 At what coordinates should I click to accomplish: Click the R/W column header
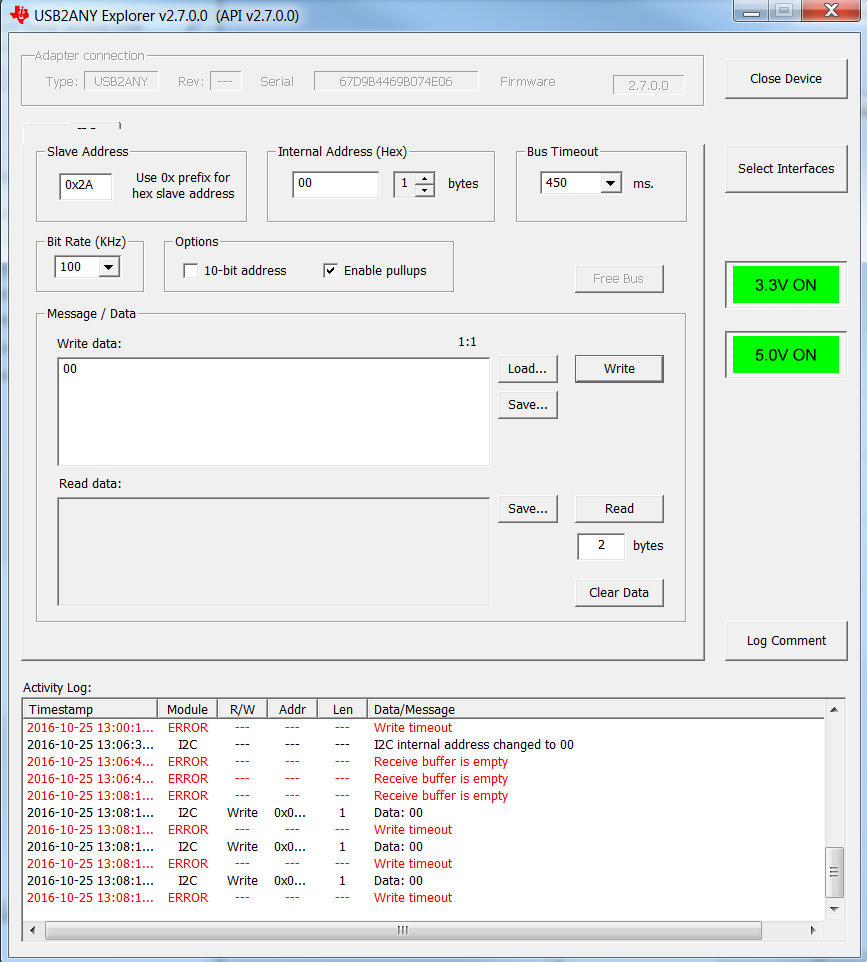tap(242, 709)
